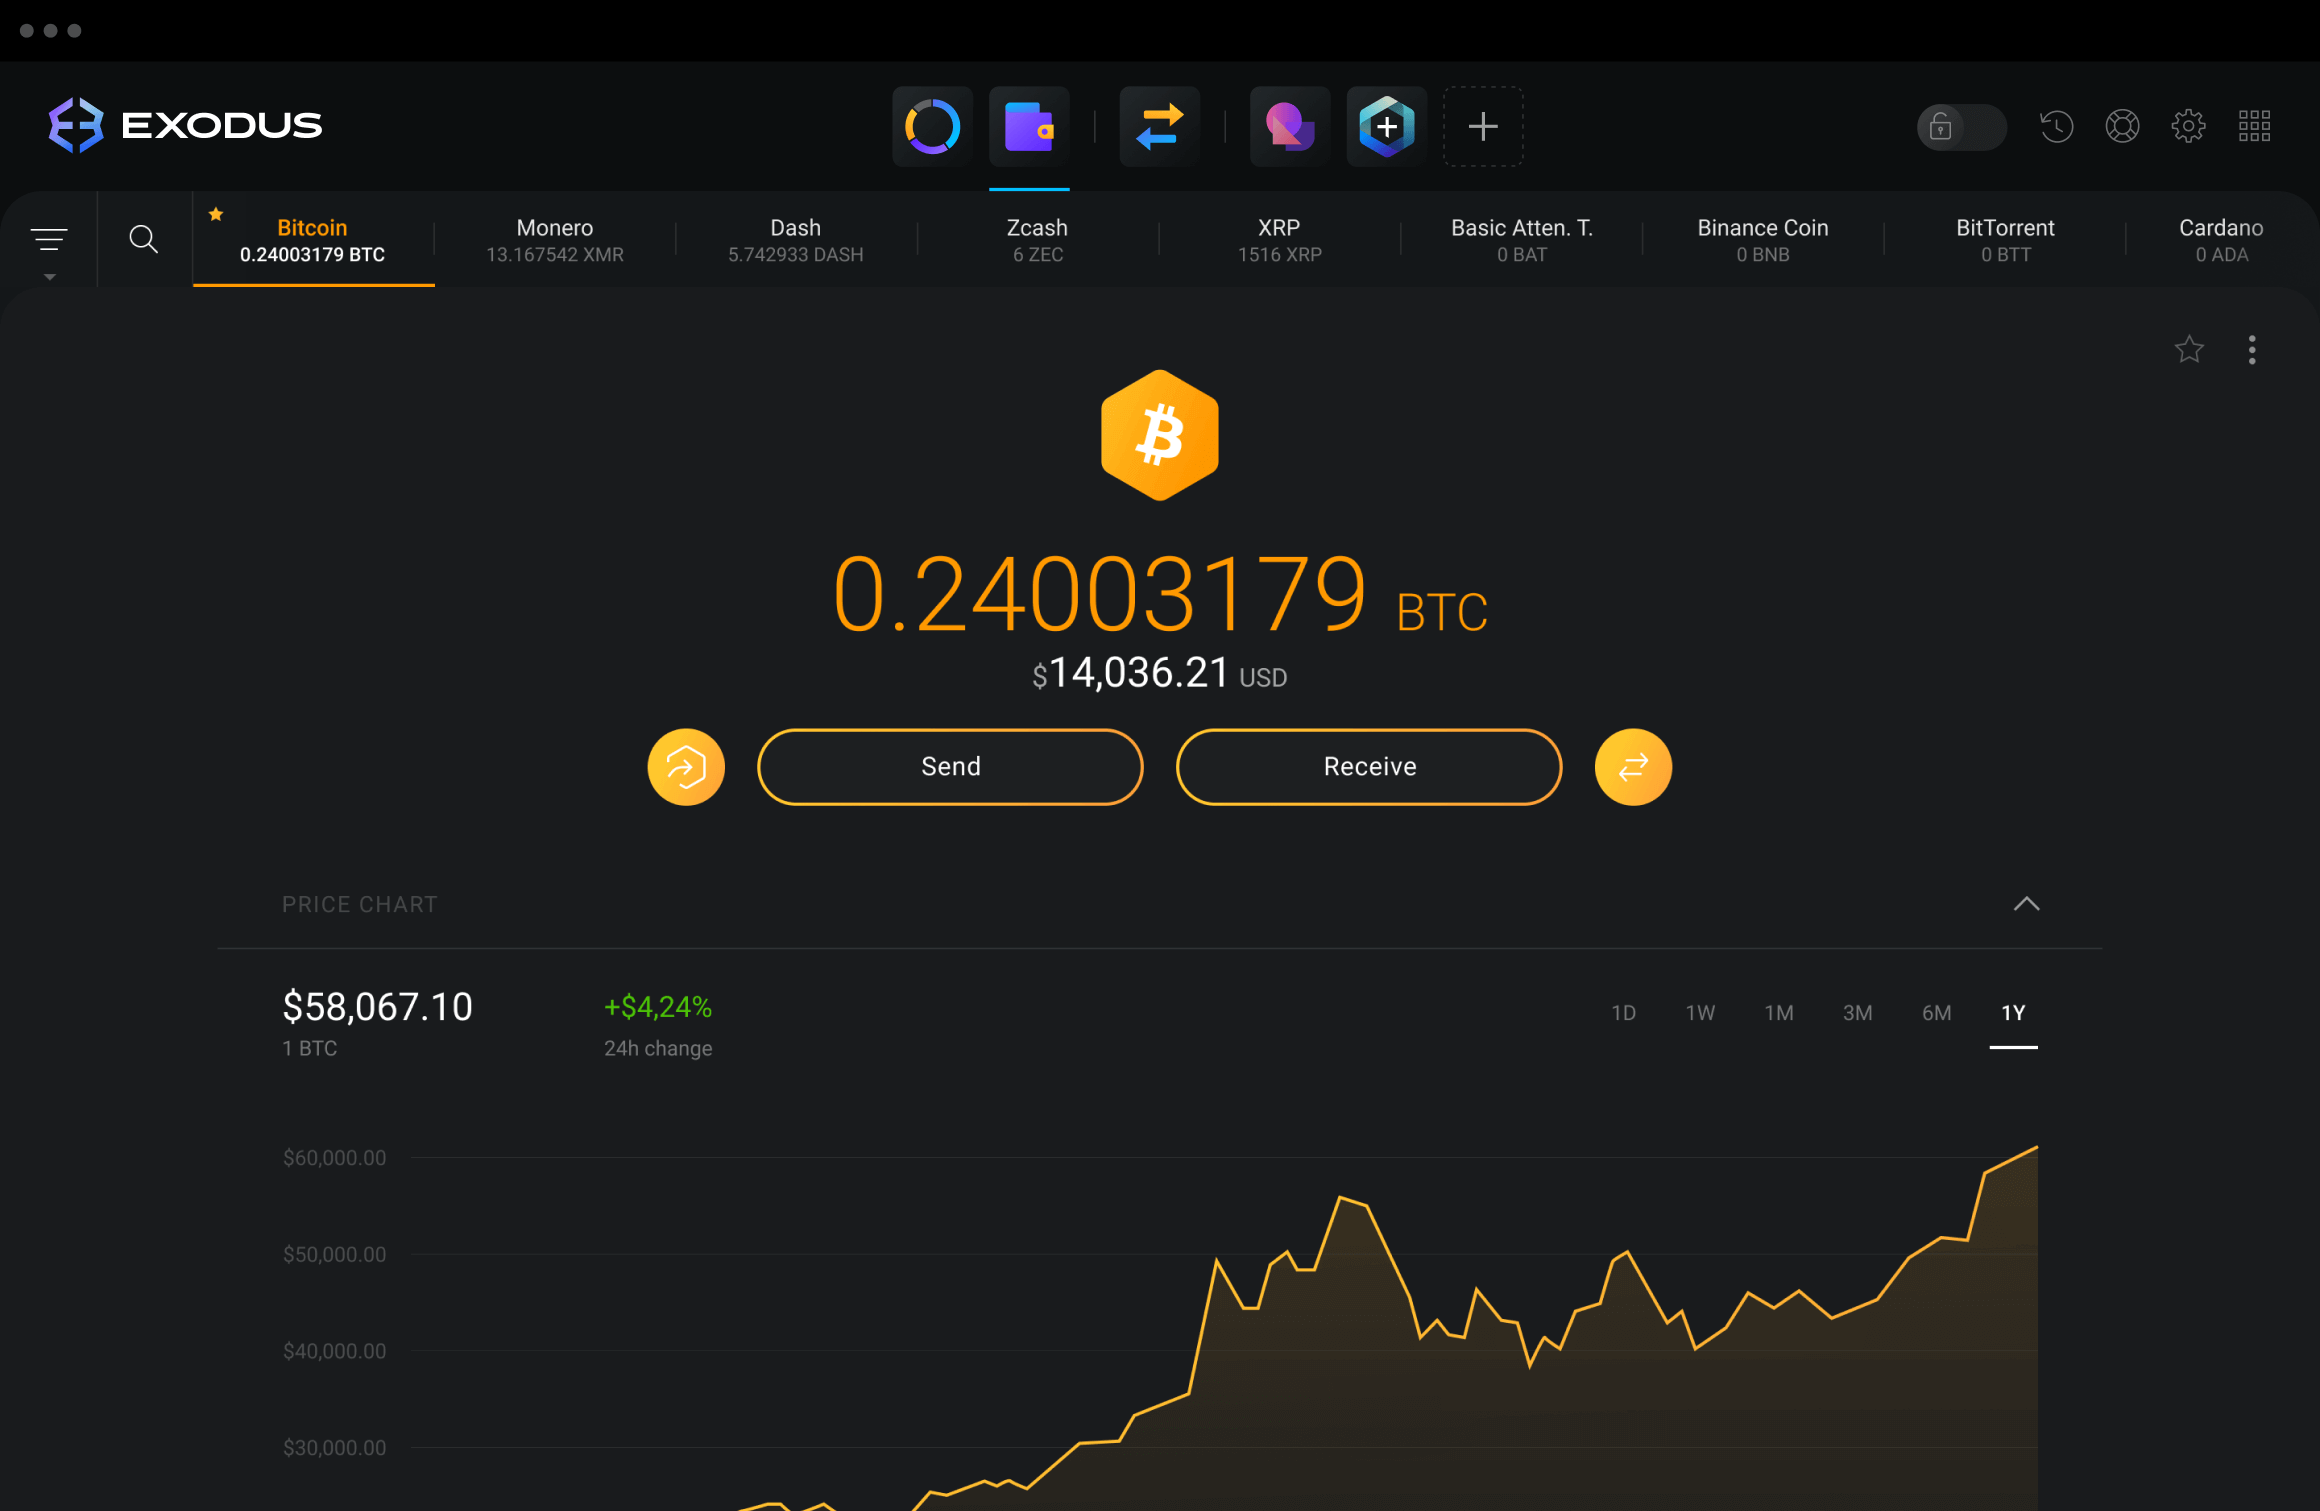Click the circular send icon beside Send
The height and width of the screenshot is (1511, 2320).
click(x=687, y=766)
